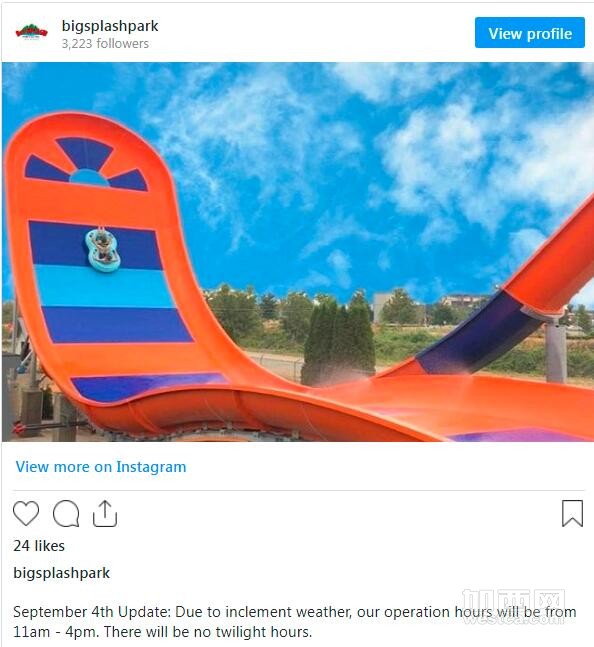594x647 pixels.
Task: Click the sunburst design atop the slide wall
Action: coord(86,164)
